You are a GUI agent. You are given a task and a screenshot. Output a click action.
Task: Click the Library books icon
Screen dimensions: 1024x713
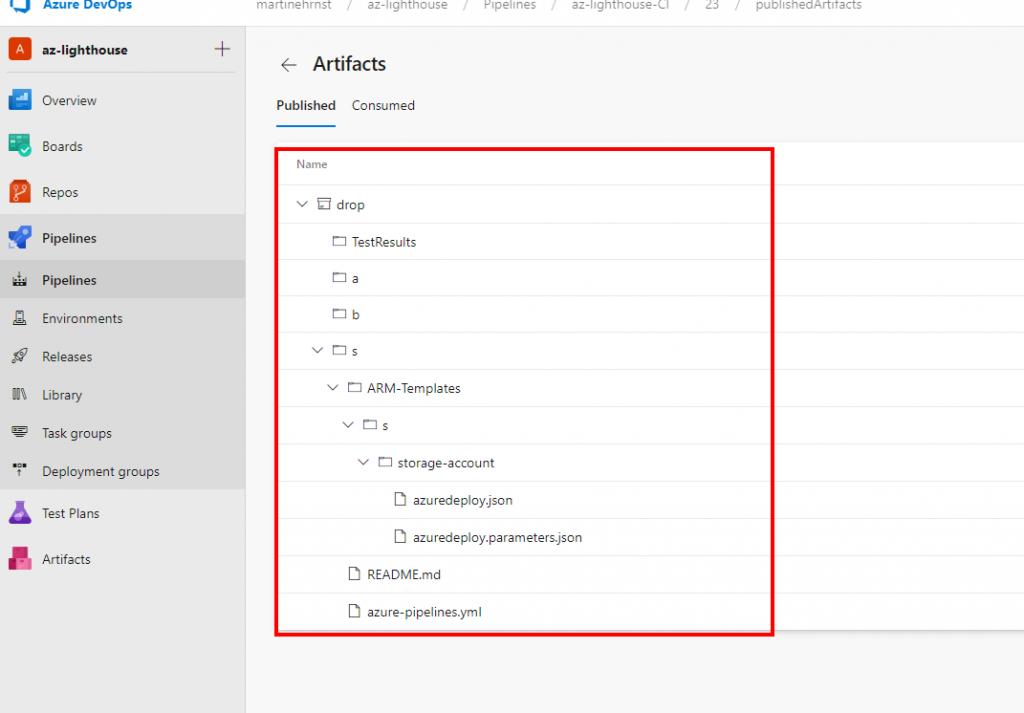(20, 394)
